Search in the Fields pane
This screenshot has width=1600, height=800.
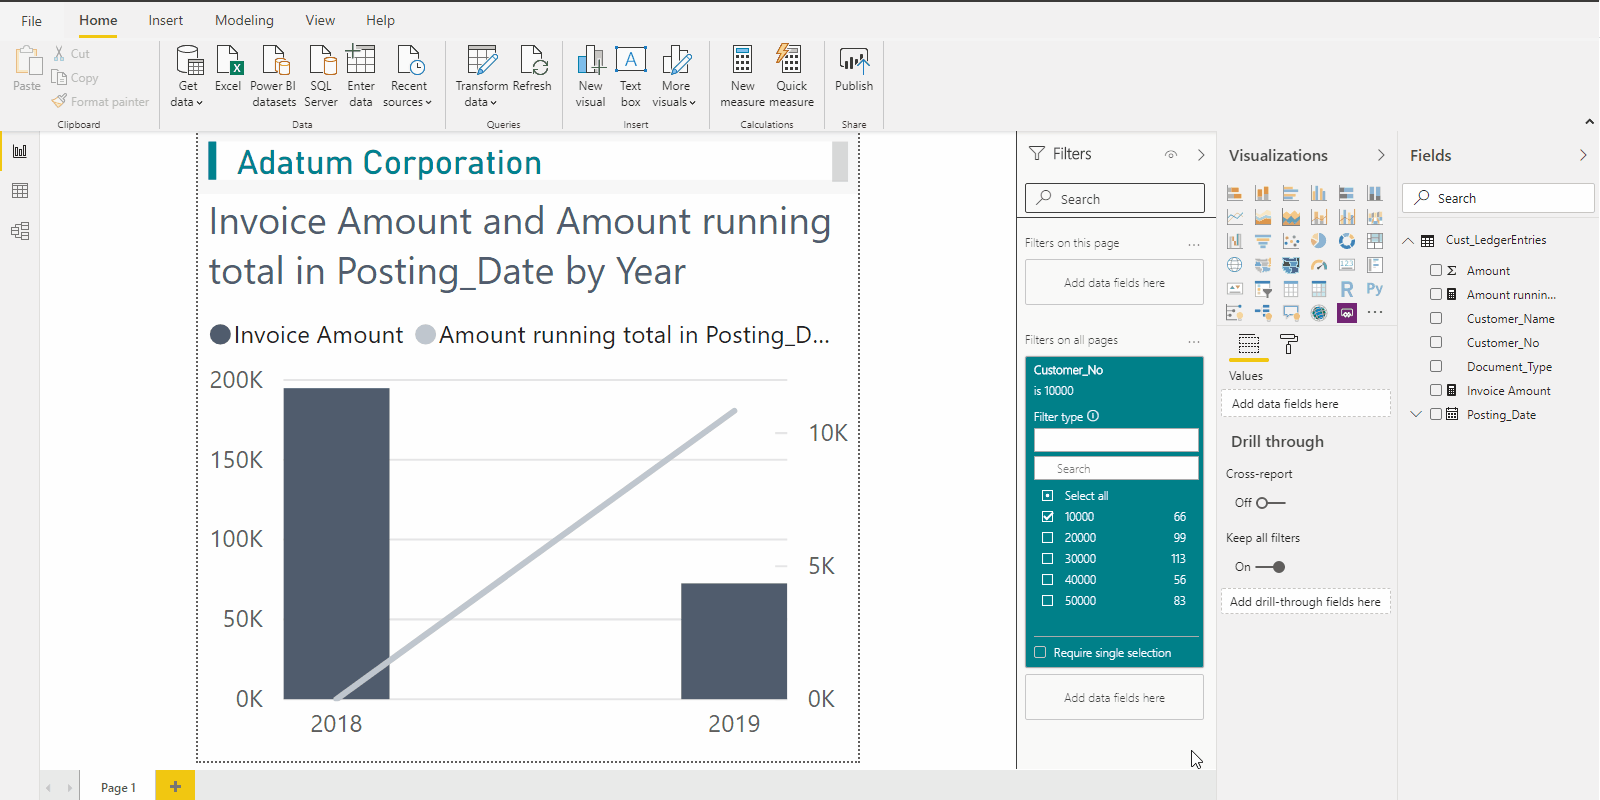tap(1498, 198)
